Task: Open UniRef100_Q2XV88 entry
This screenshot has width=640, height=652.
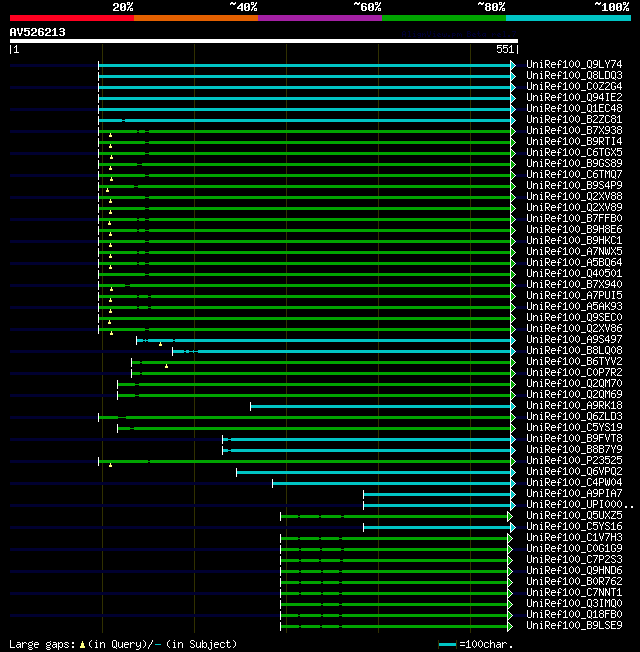Action: coord(574,196)
